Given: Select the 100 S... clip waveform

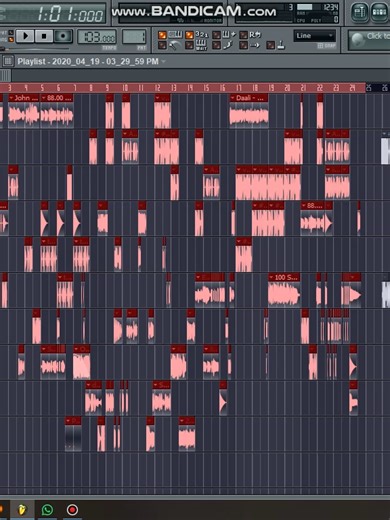Looking at the screenshot, I should 284,294.
